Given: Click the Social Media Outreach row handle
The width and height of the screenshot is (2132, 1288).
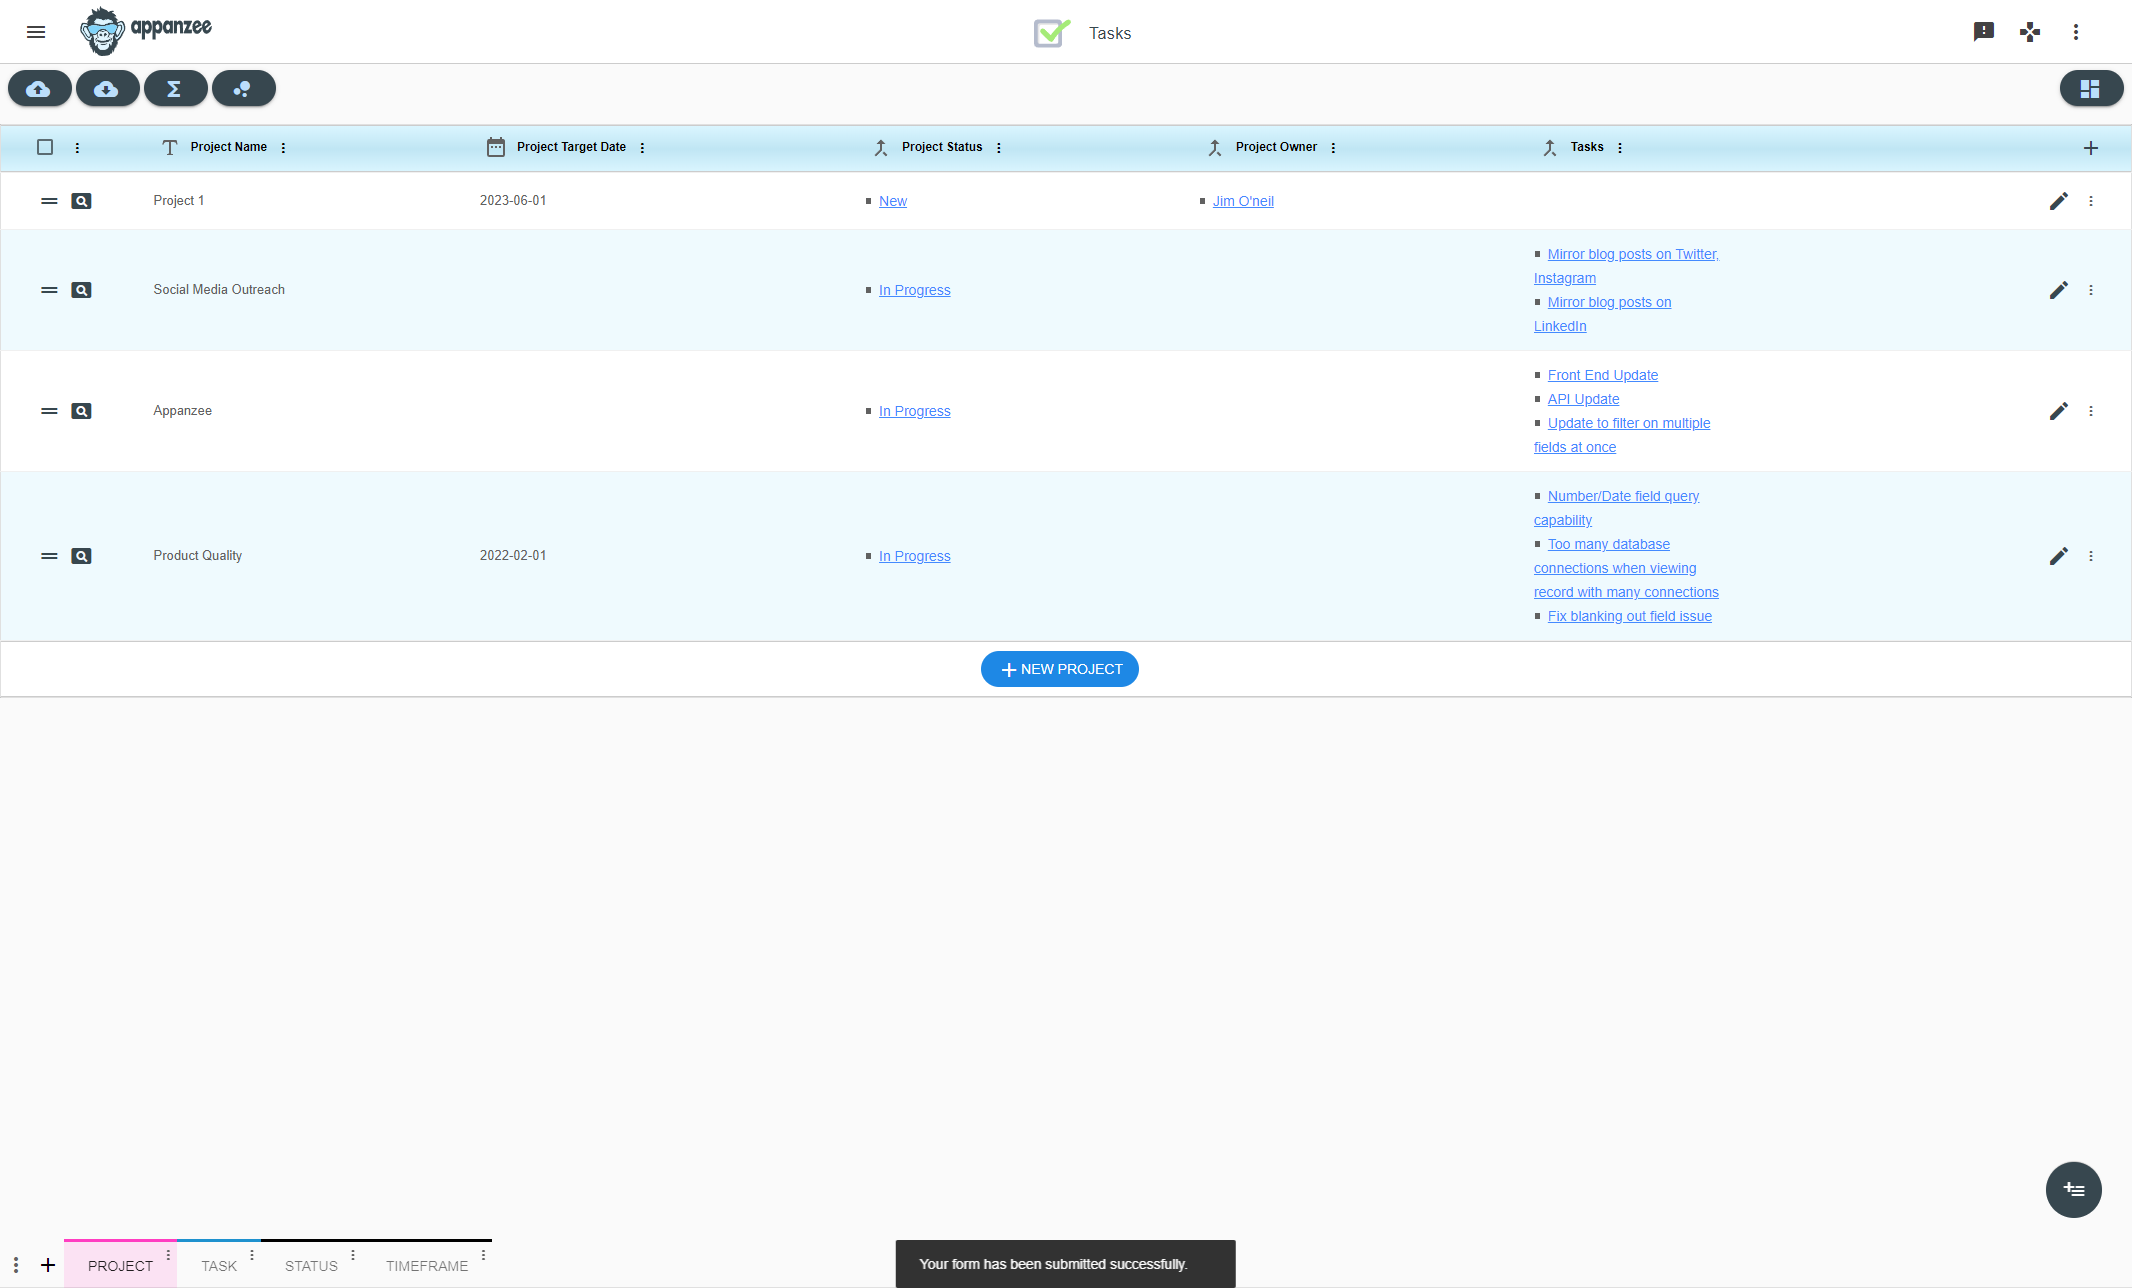Looking at the screenshot, I should [x=49, y=290].
